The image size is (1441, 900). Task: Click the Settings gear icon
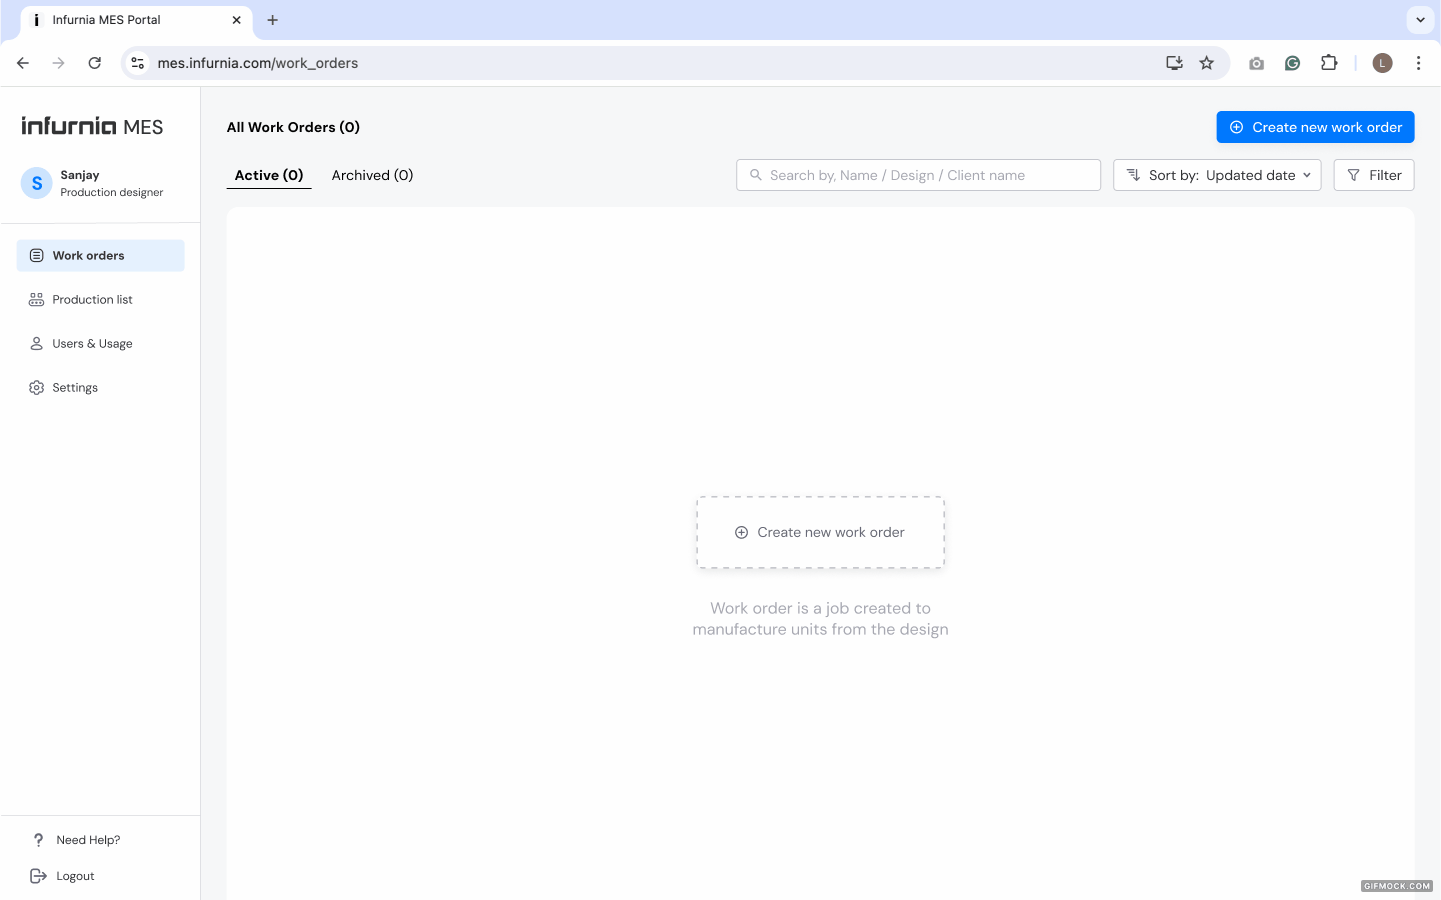(x=37, y=387)
